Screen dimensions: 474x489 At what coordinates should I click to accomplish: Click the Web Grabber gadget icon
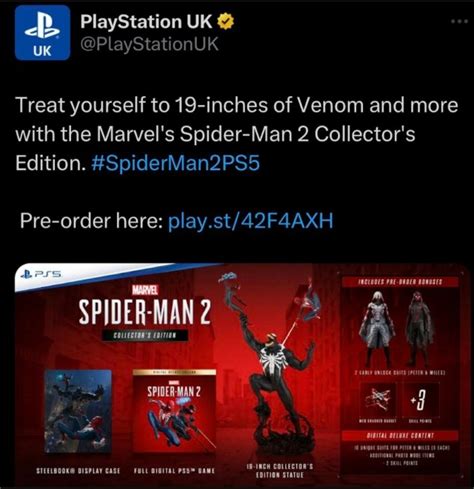pos(378,400)
